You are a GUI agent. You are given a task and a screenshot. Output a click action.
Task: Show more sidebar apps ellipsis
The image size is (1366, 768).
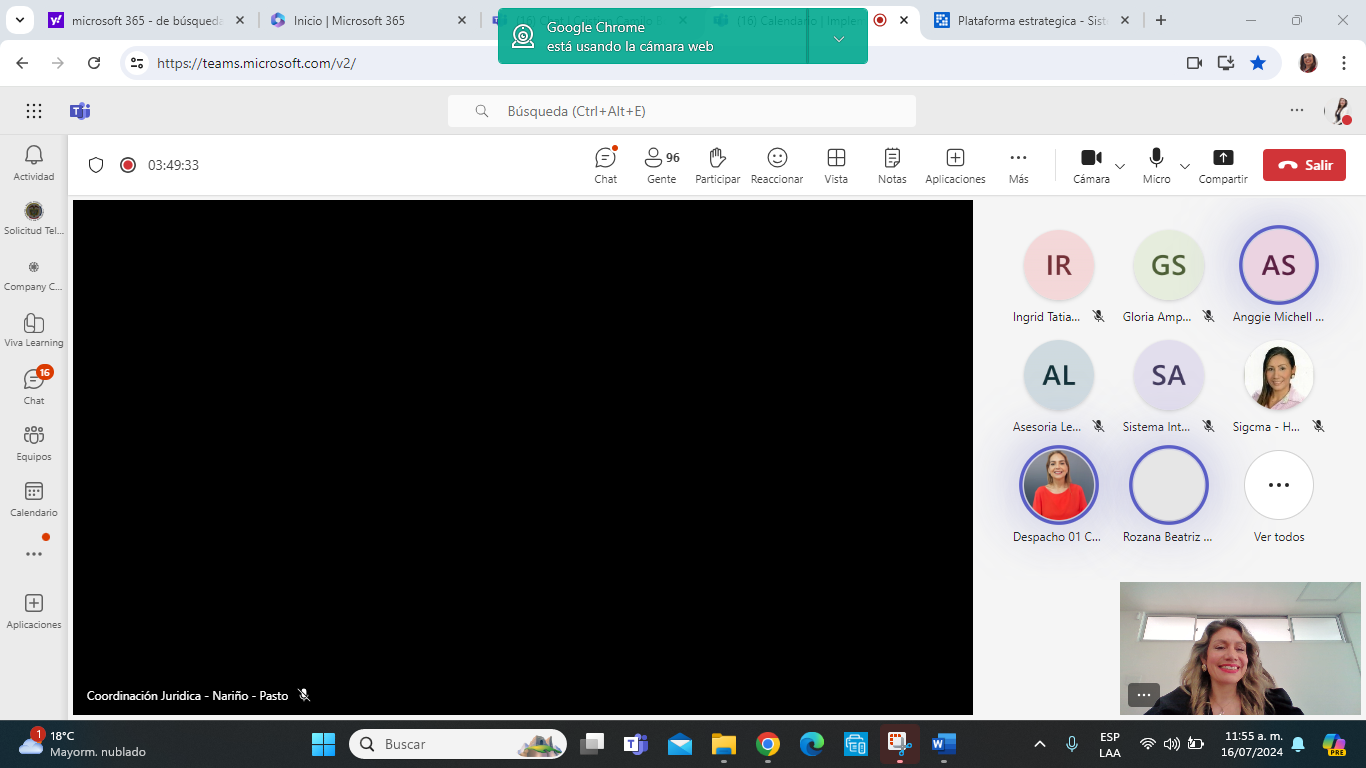[x=34, y=554]
